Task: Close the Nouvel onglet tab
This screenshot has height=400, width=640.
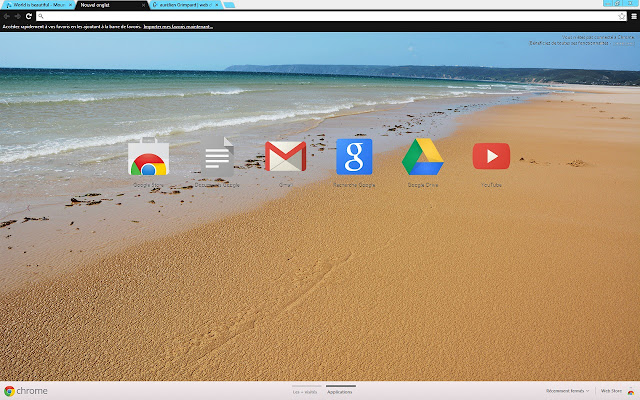Action: [x=143, y=5]
